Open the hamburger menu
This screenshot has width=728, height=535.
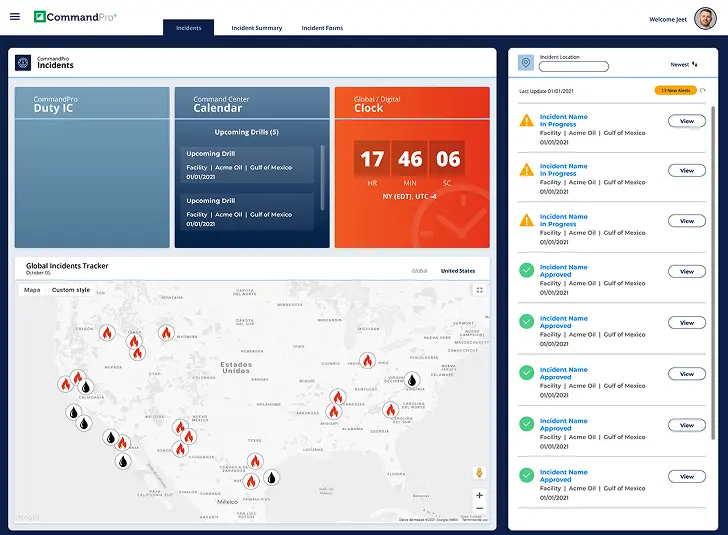(x=14, y=17)
